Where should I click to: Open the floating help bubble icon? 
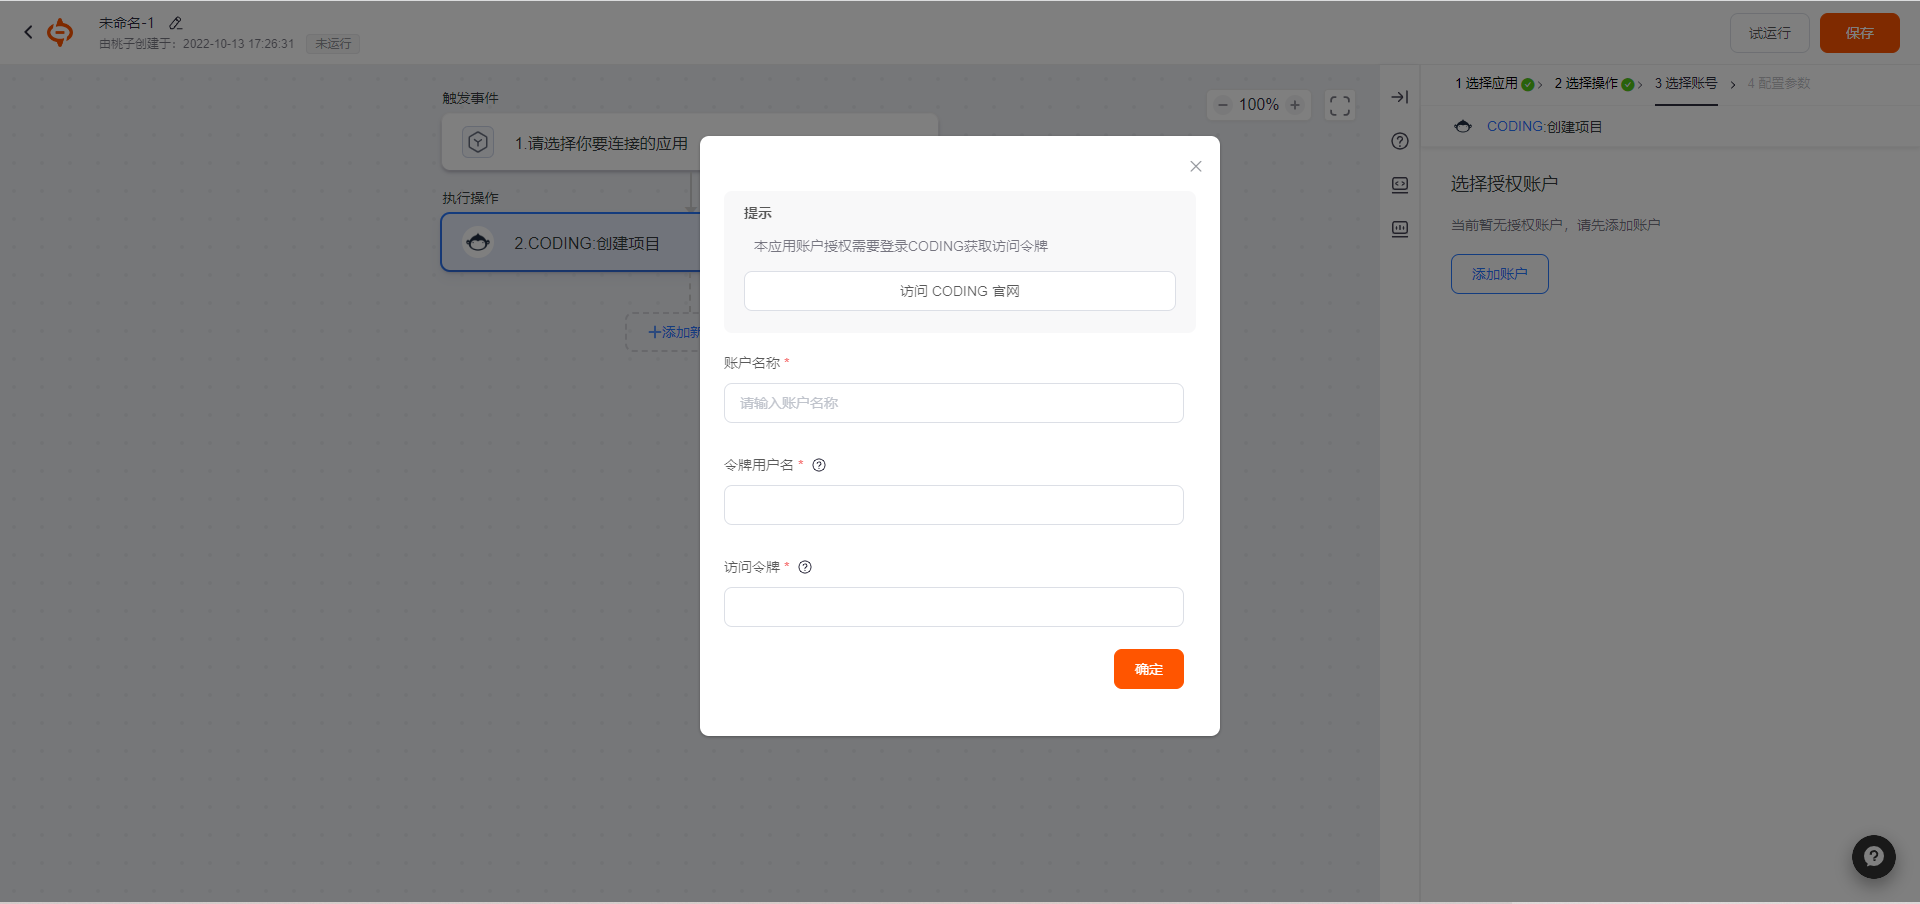click(x=1874, y=857)
